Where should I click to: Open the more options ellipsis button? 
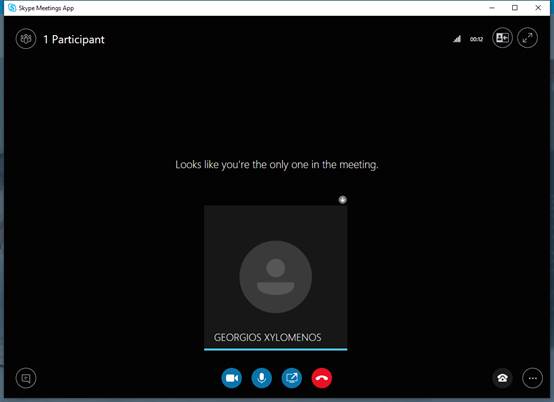(532, 378)
